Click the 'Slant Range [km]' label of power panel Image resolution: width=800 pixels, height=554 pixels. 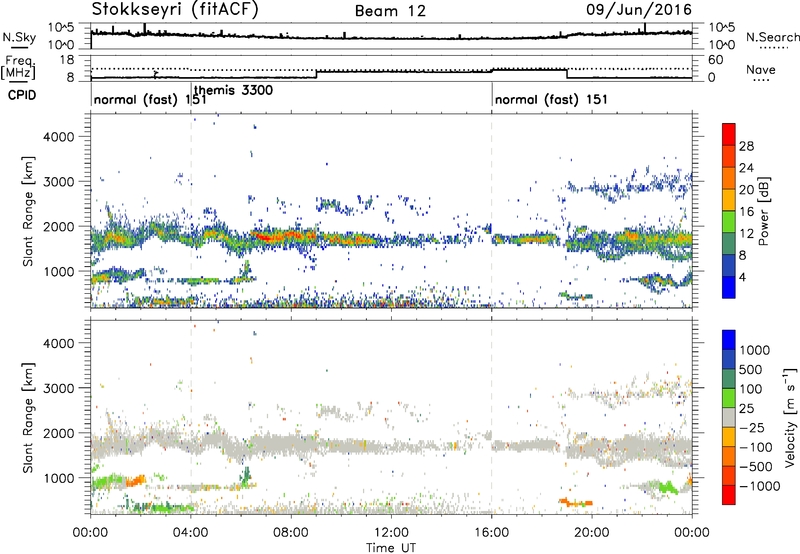point(28,211)
